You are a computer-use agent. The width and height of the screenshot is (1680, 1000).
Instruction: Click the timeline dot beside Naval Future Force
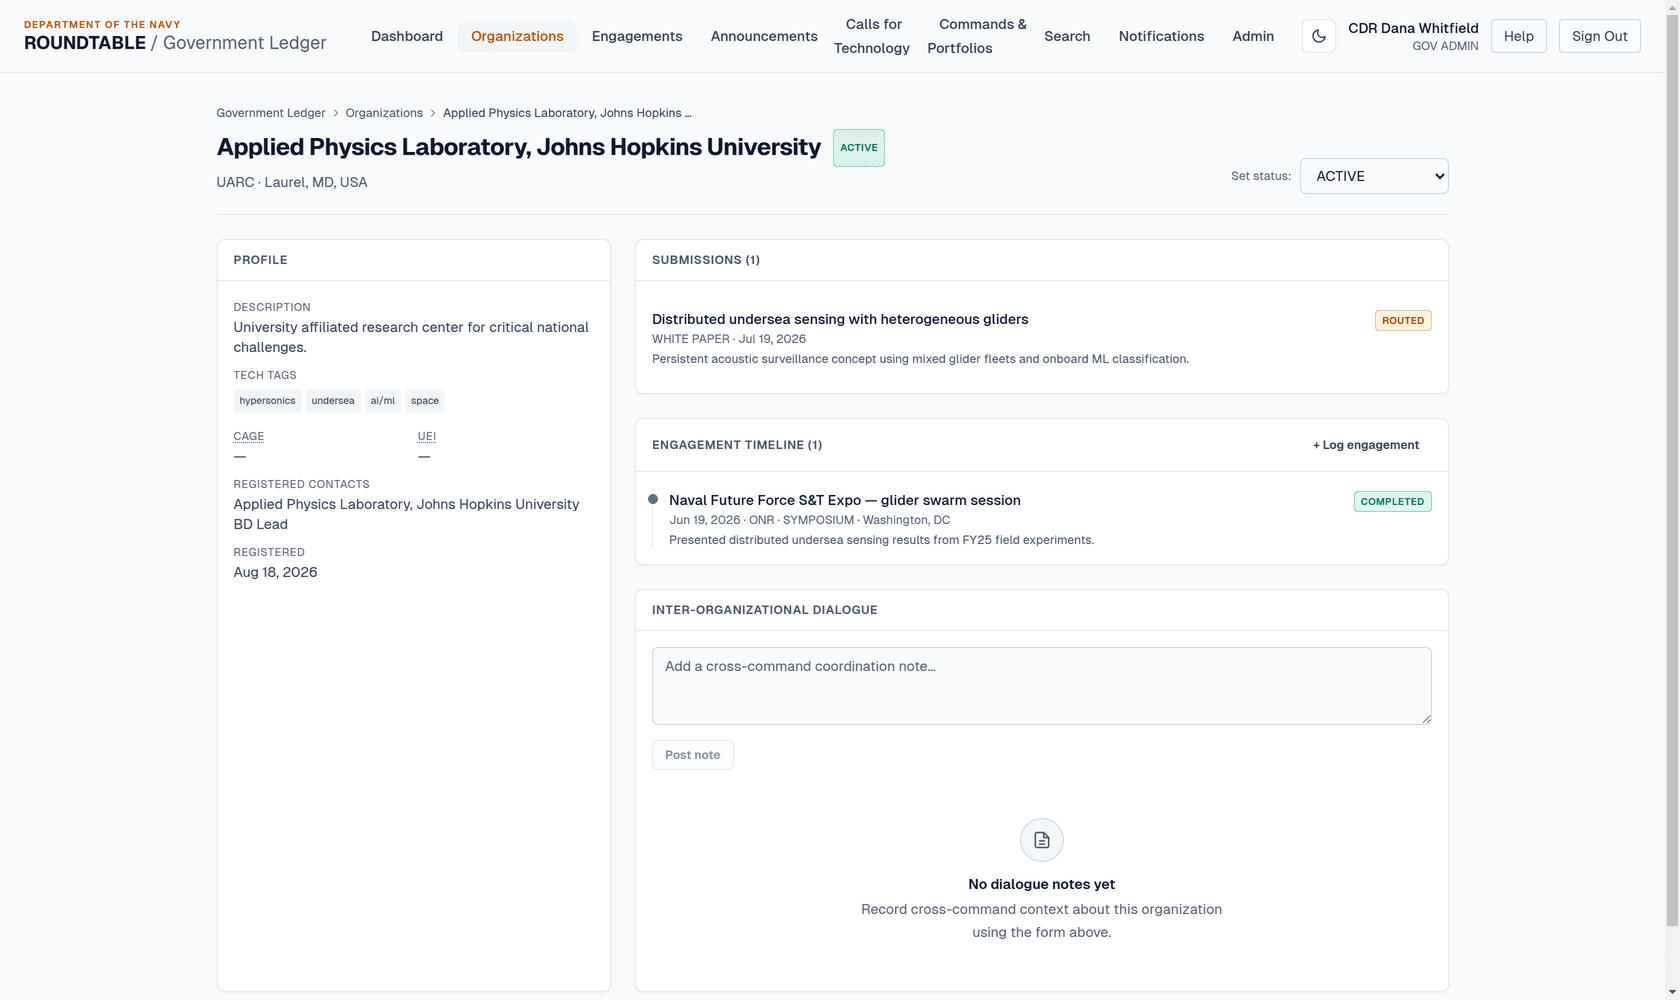pos(653,499)
